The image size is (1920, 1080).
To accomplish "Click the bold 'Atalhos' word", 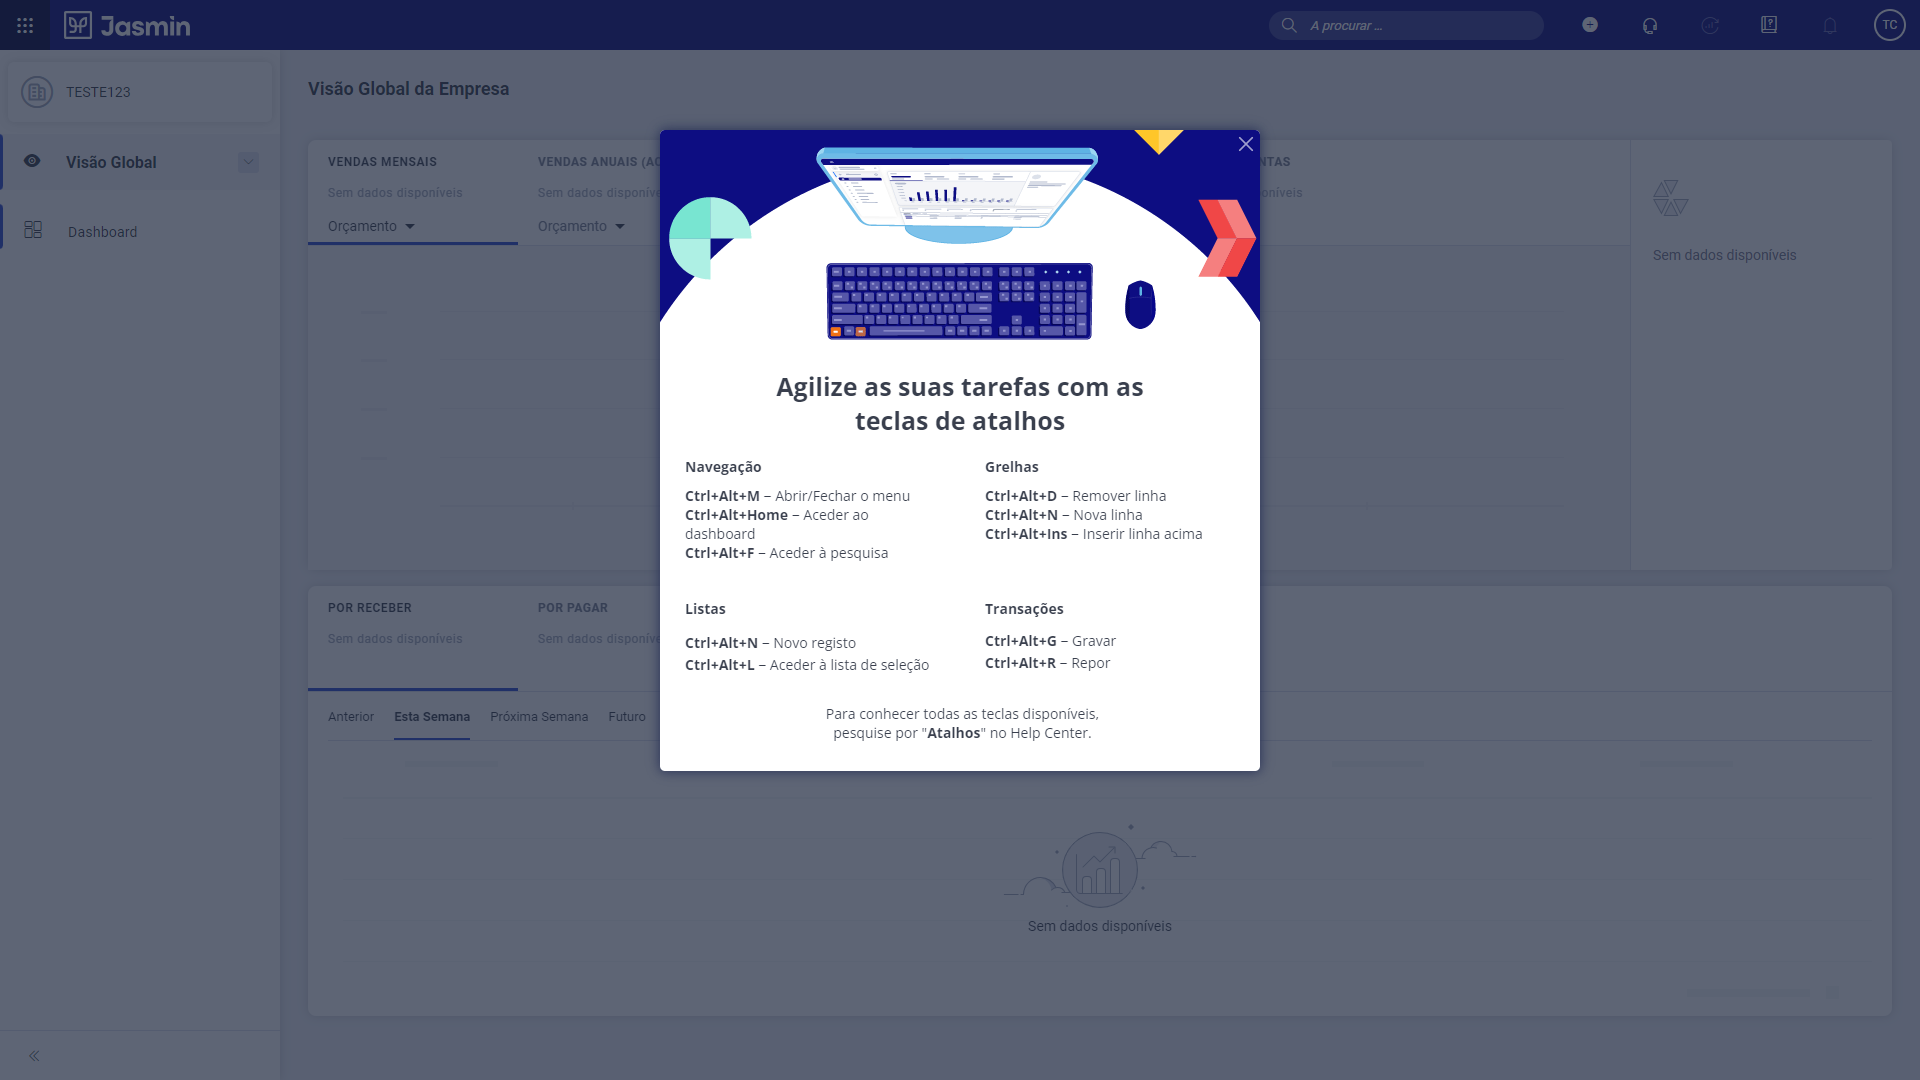I will click(x=953, y=733).
